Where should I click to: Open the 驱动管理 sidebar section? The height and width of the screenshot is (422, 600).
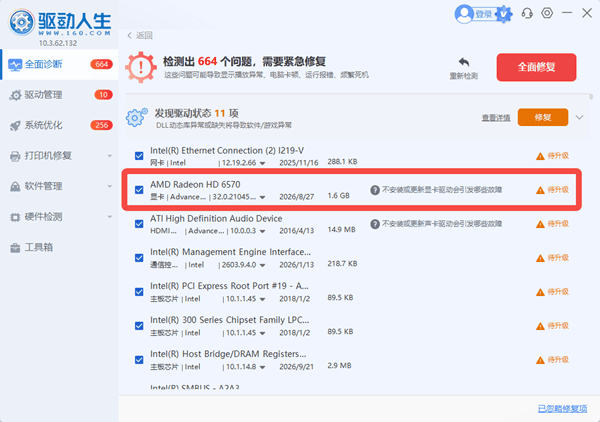pos(60,95)
